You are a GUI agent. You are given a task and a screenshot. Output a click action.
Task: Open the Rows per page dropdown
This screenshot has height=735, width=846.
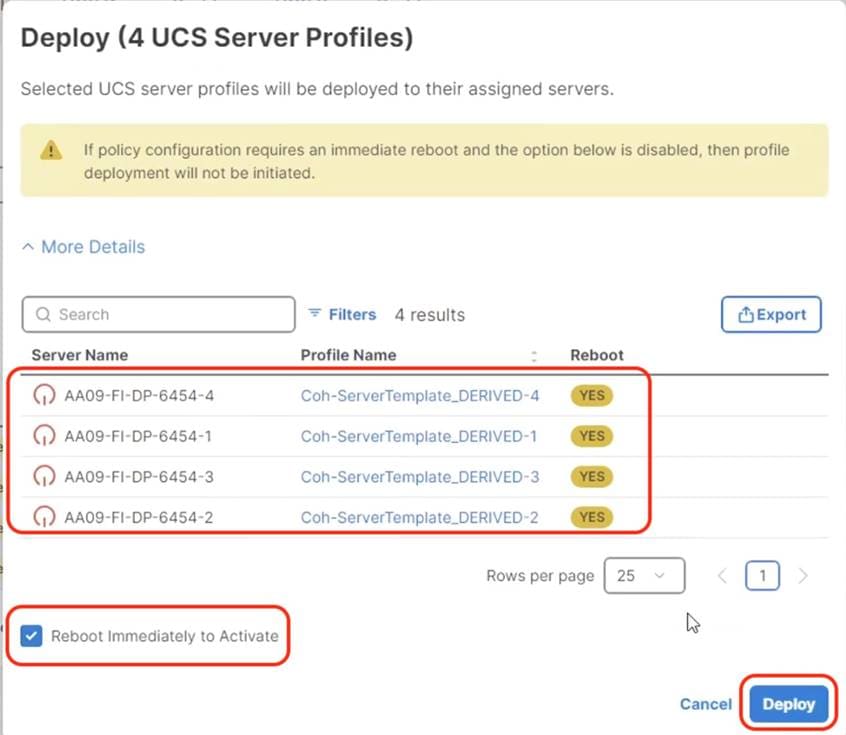[644, 575]
